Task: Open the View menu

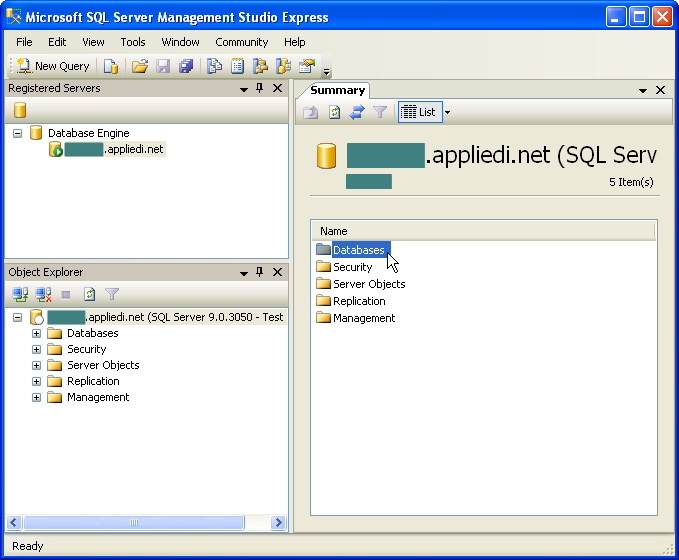Action: pyautogui.click(x=93, y=42)
